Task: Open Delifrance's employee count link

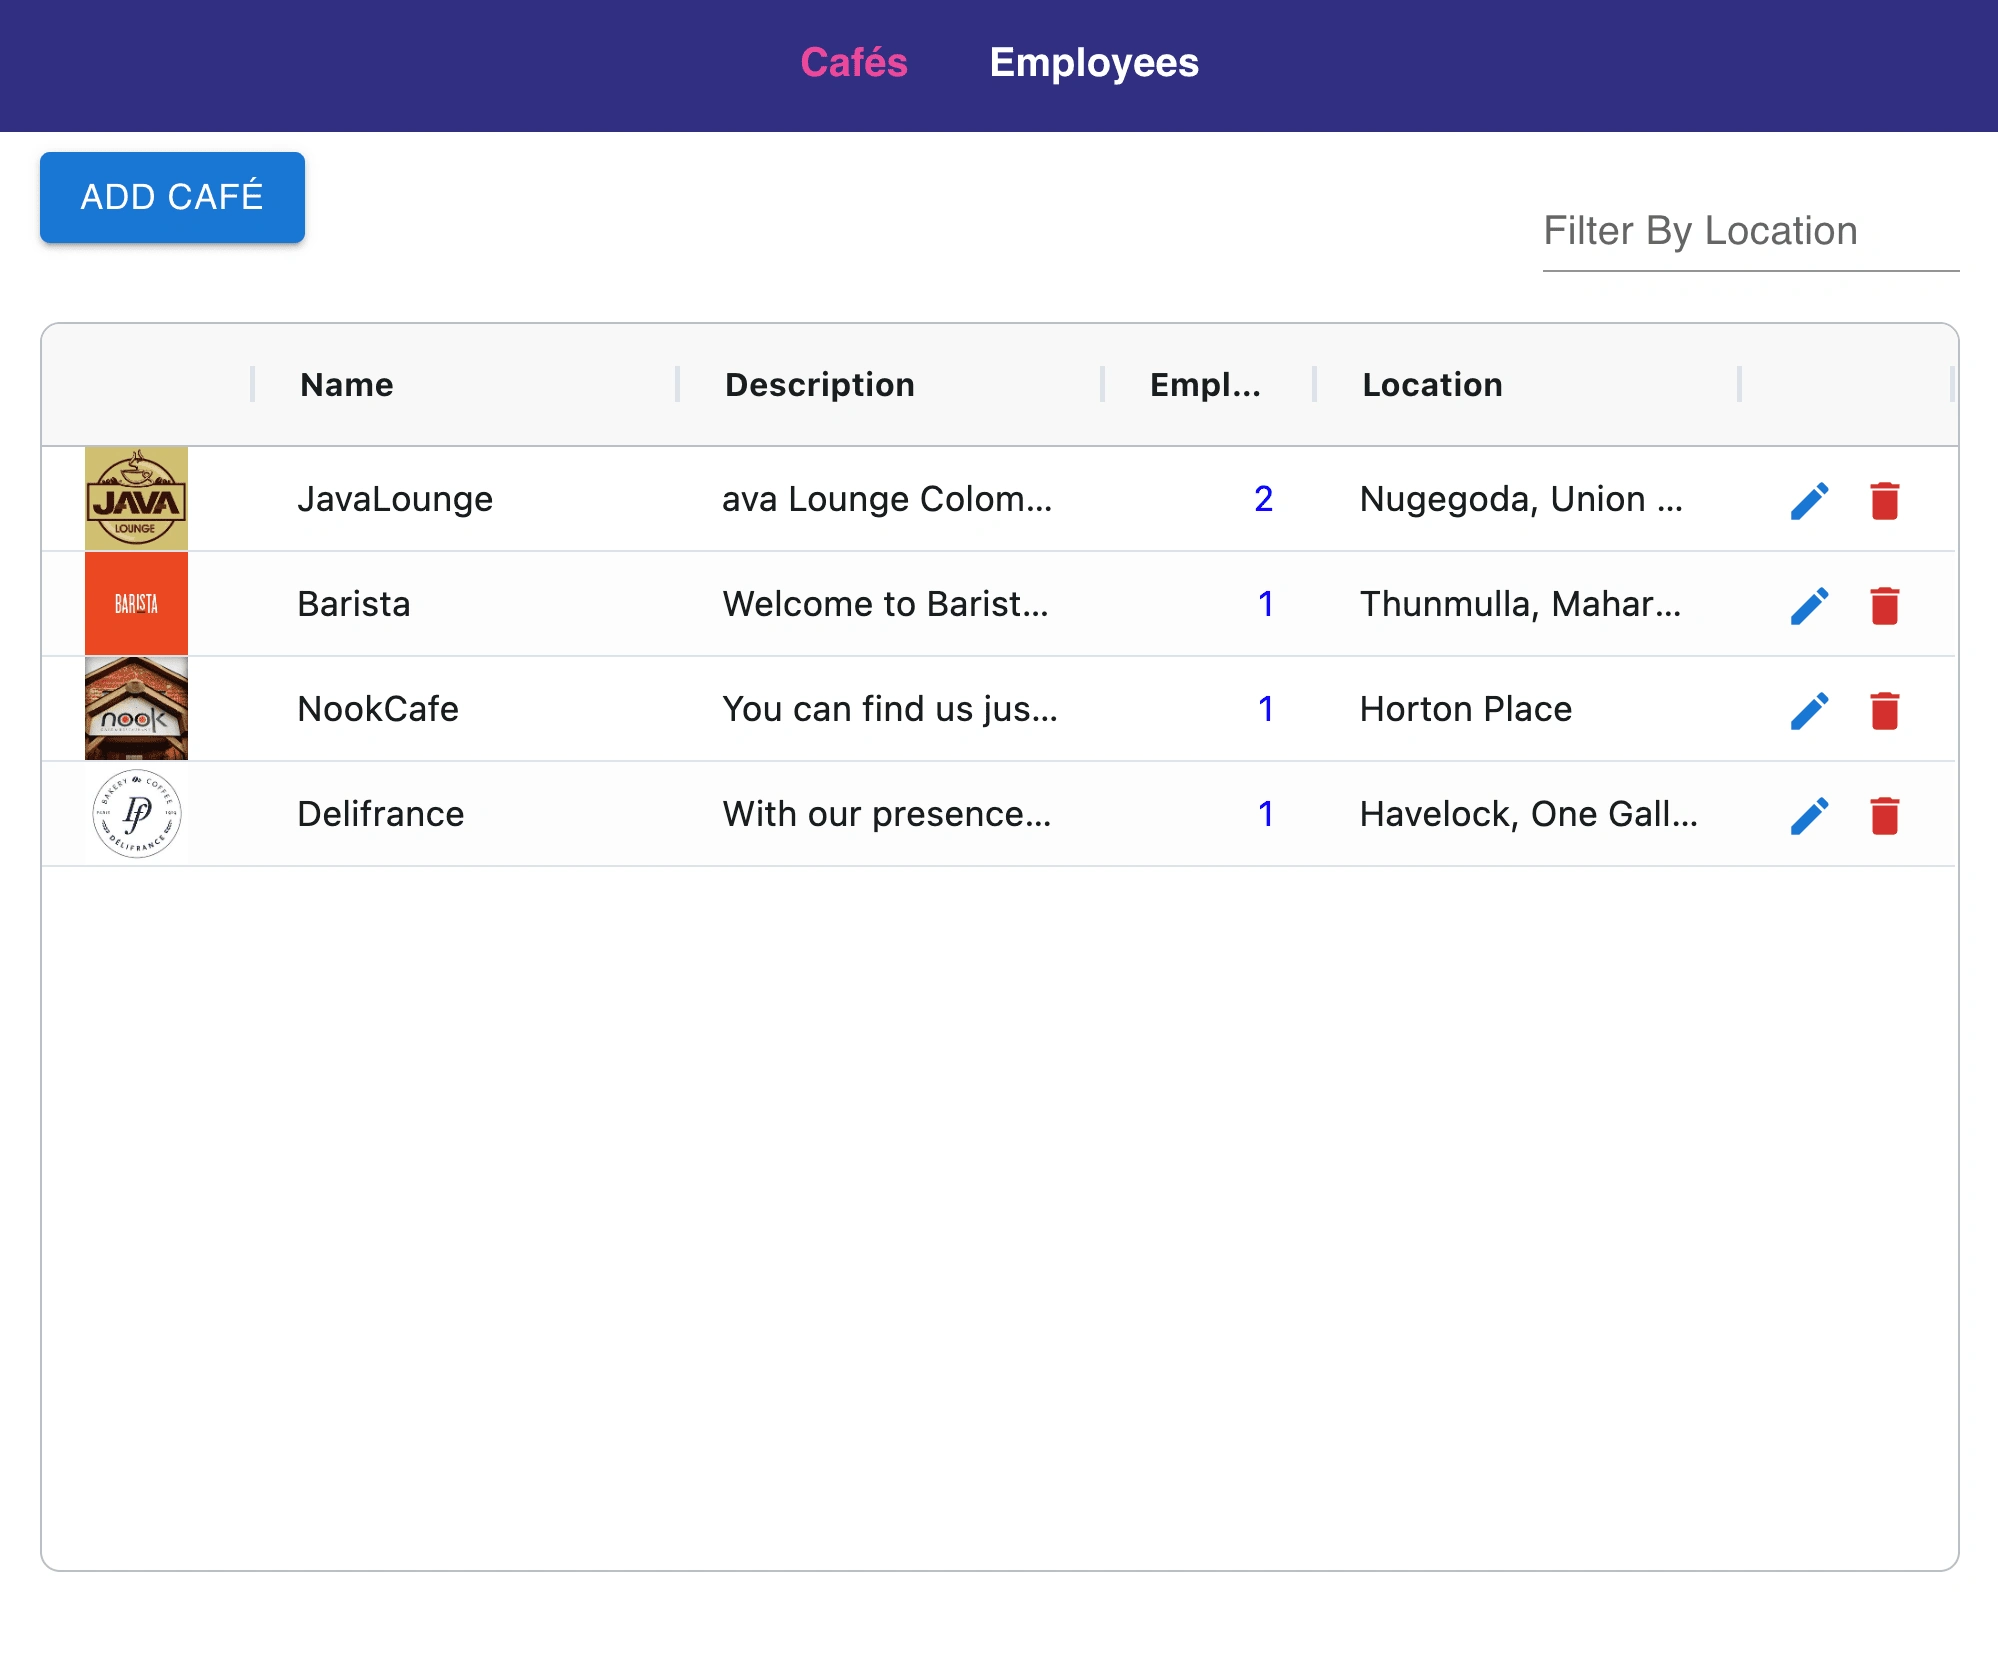Action: 1265,814
